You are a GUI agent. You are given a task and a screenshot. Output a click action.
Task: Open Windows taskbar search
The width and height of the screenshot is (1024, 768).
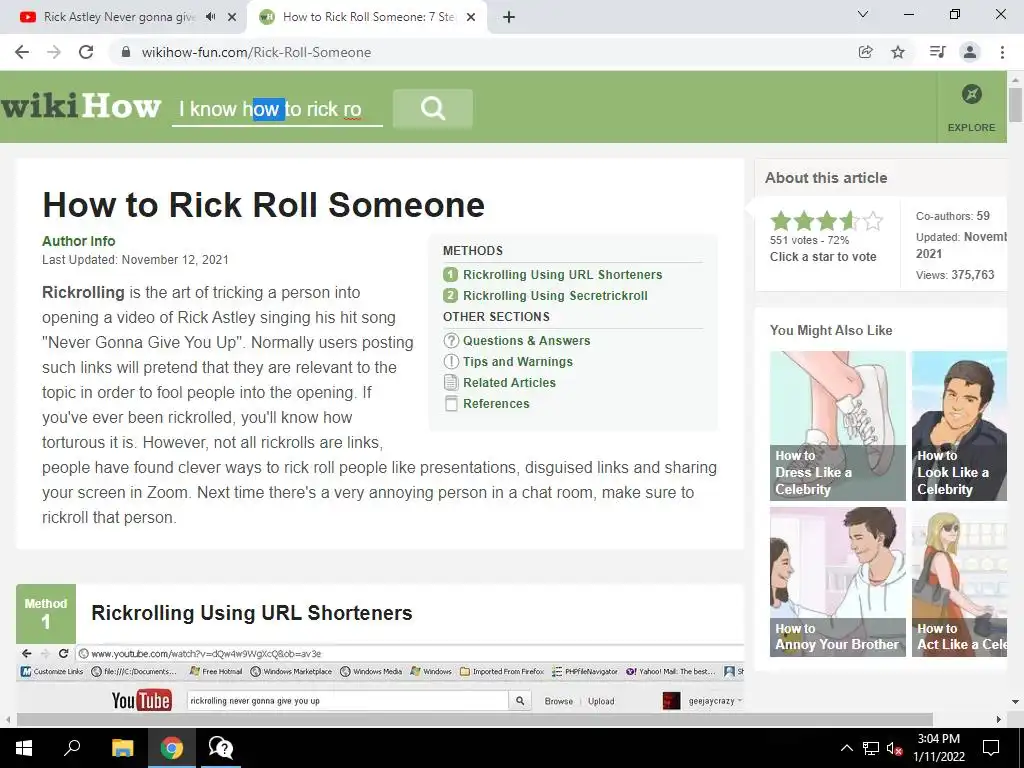72,748
